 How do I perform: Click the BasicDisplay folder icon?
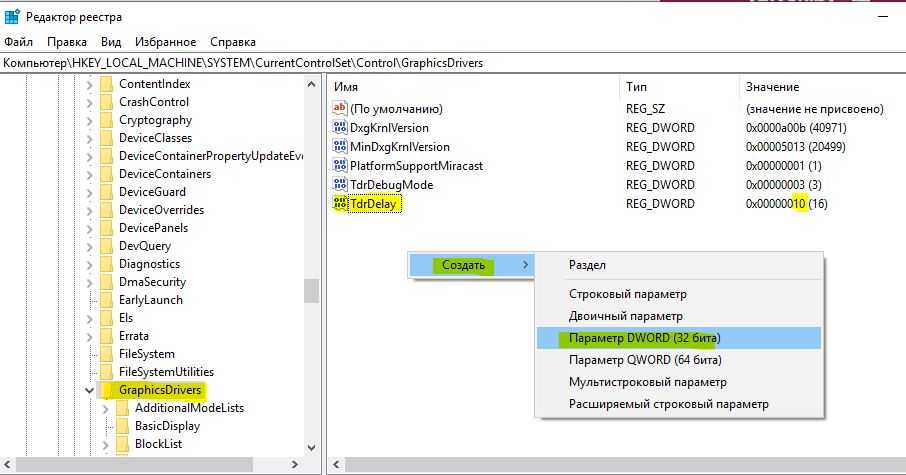tap(122, 425)
